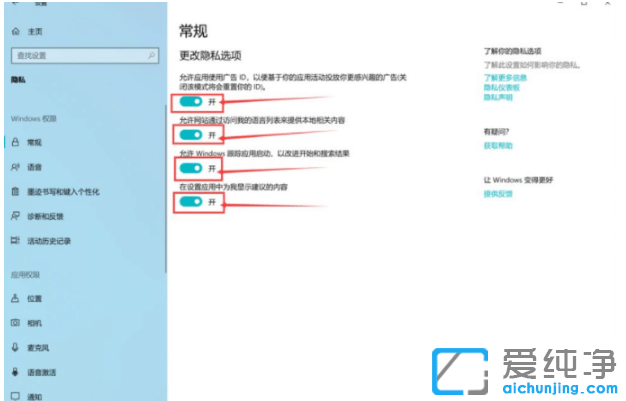This screenshot has height=401, width=626.
Task: Open the 语音 speech settings icon
Action: [x=15, y=166]
